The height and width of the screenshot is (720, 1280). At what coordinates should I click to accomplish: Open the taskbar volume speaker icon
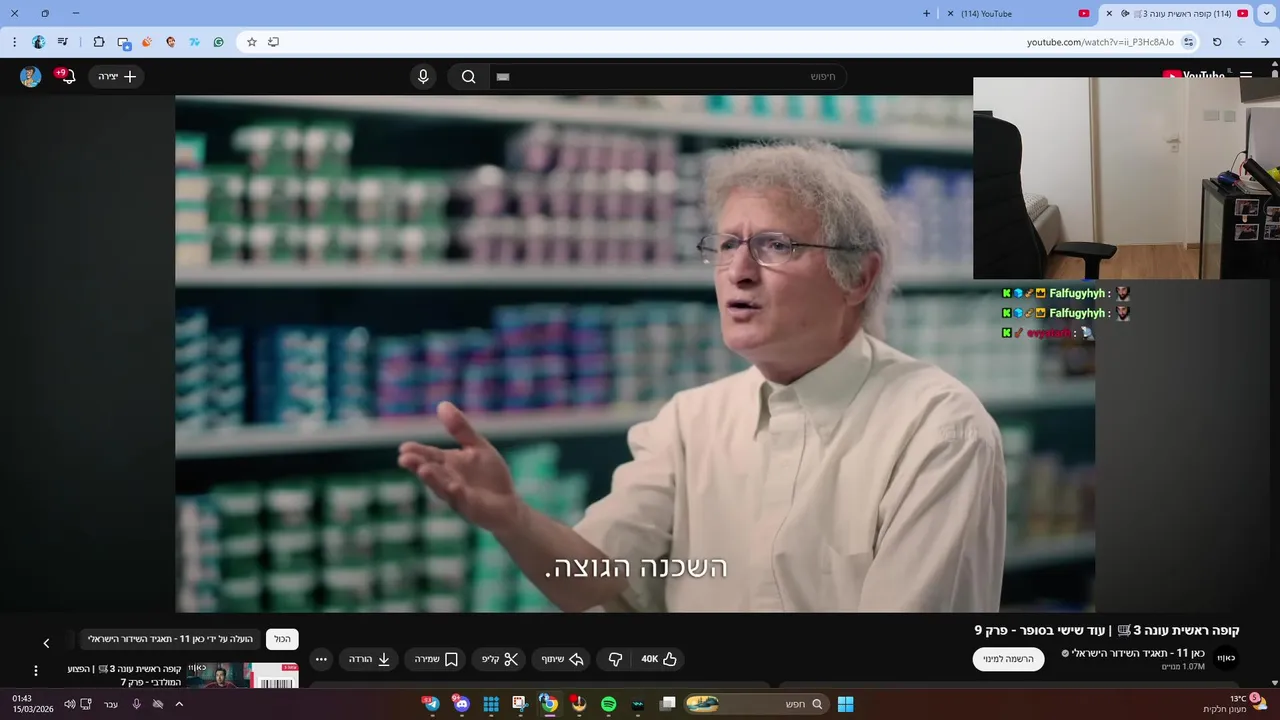click(x=69, y=704)
